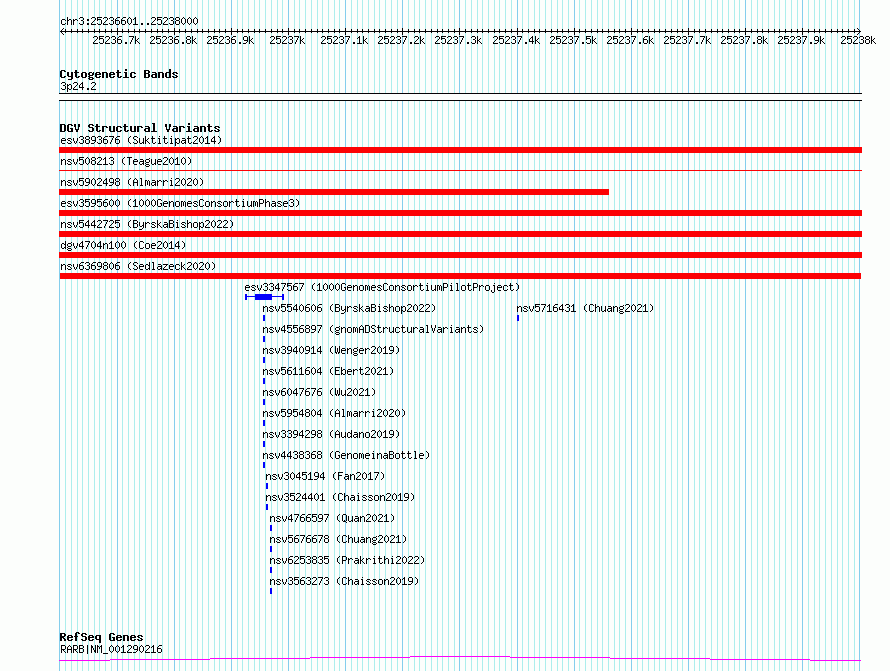This screenshot has width=890, height=671.
Task: Click the RARB|NM_001290216 gene label
Action: click(x=111, y=649)
